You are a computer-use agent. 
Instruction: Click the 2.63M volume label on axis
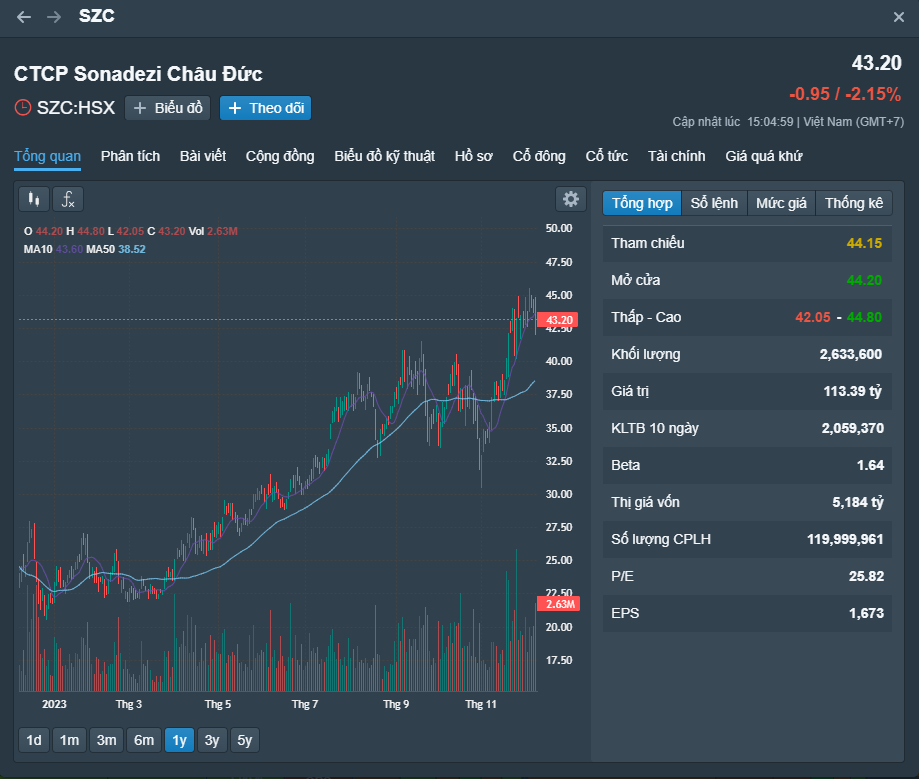(x=559, y=604)
